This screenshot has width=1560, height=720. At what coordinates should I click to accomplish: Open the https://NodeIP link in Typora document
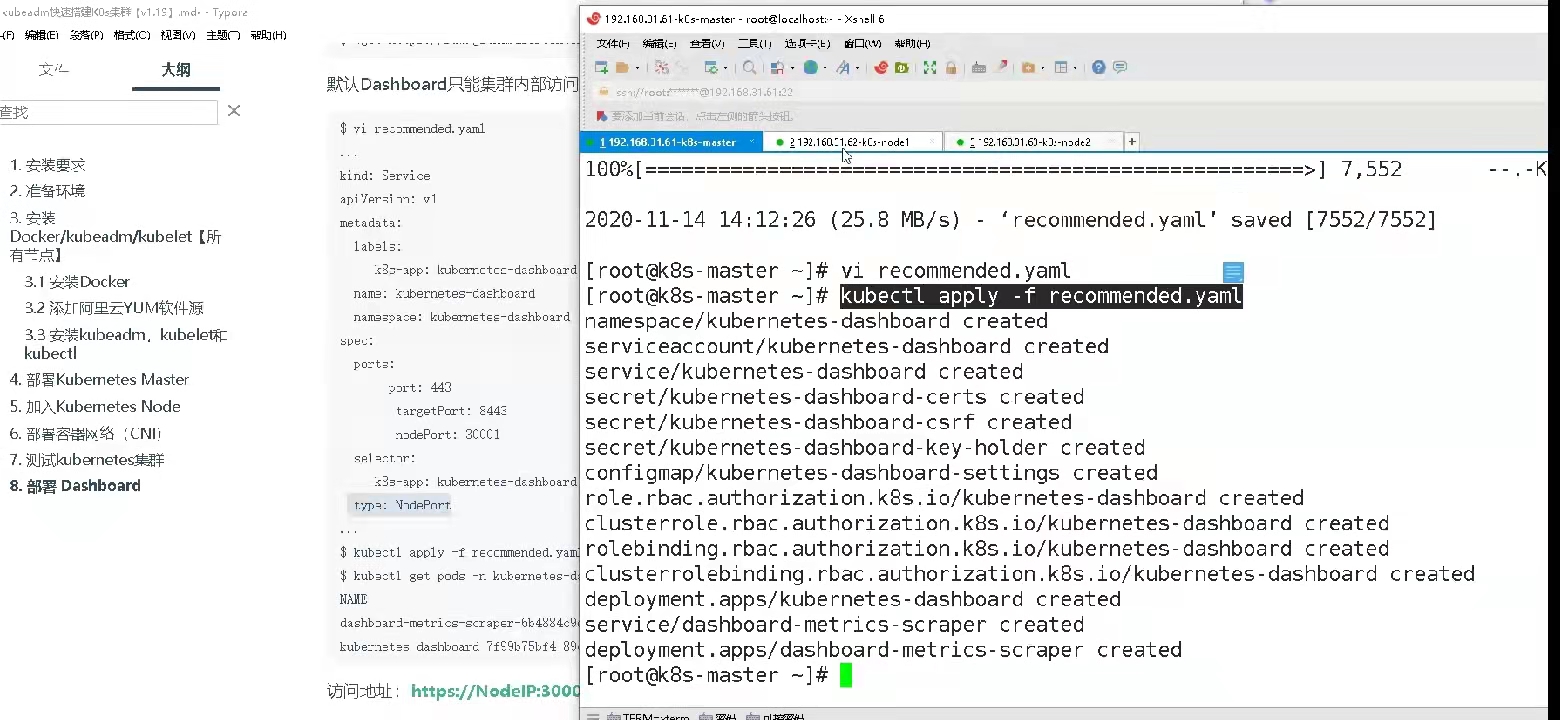(495, 691)
